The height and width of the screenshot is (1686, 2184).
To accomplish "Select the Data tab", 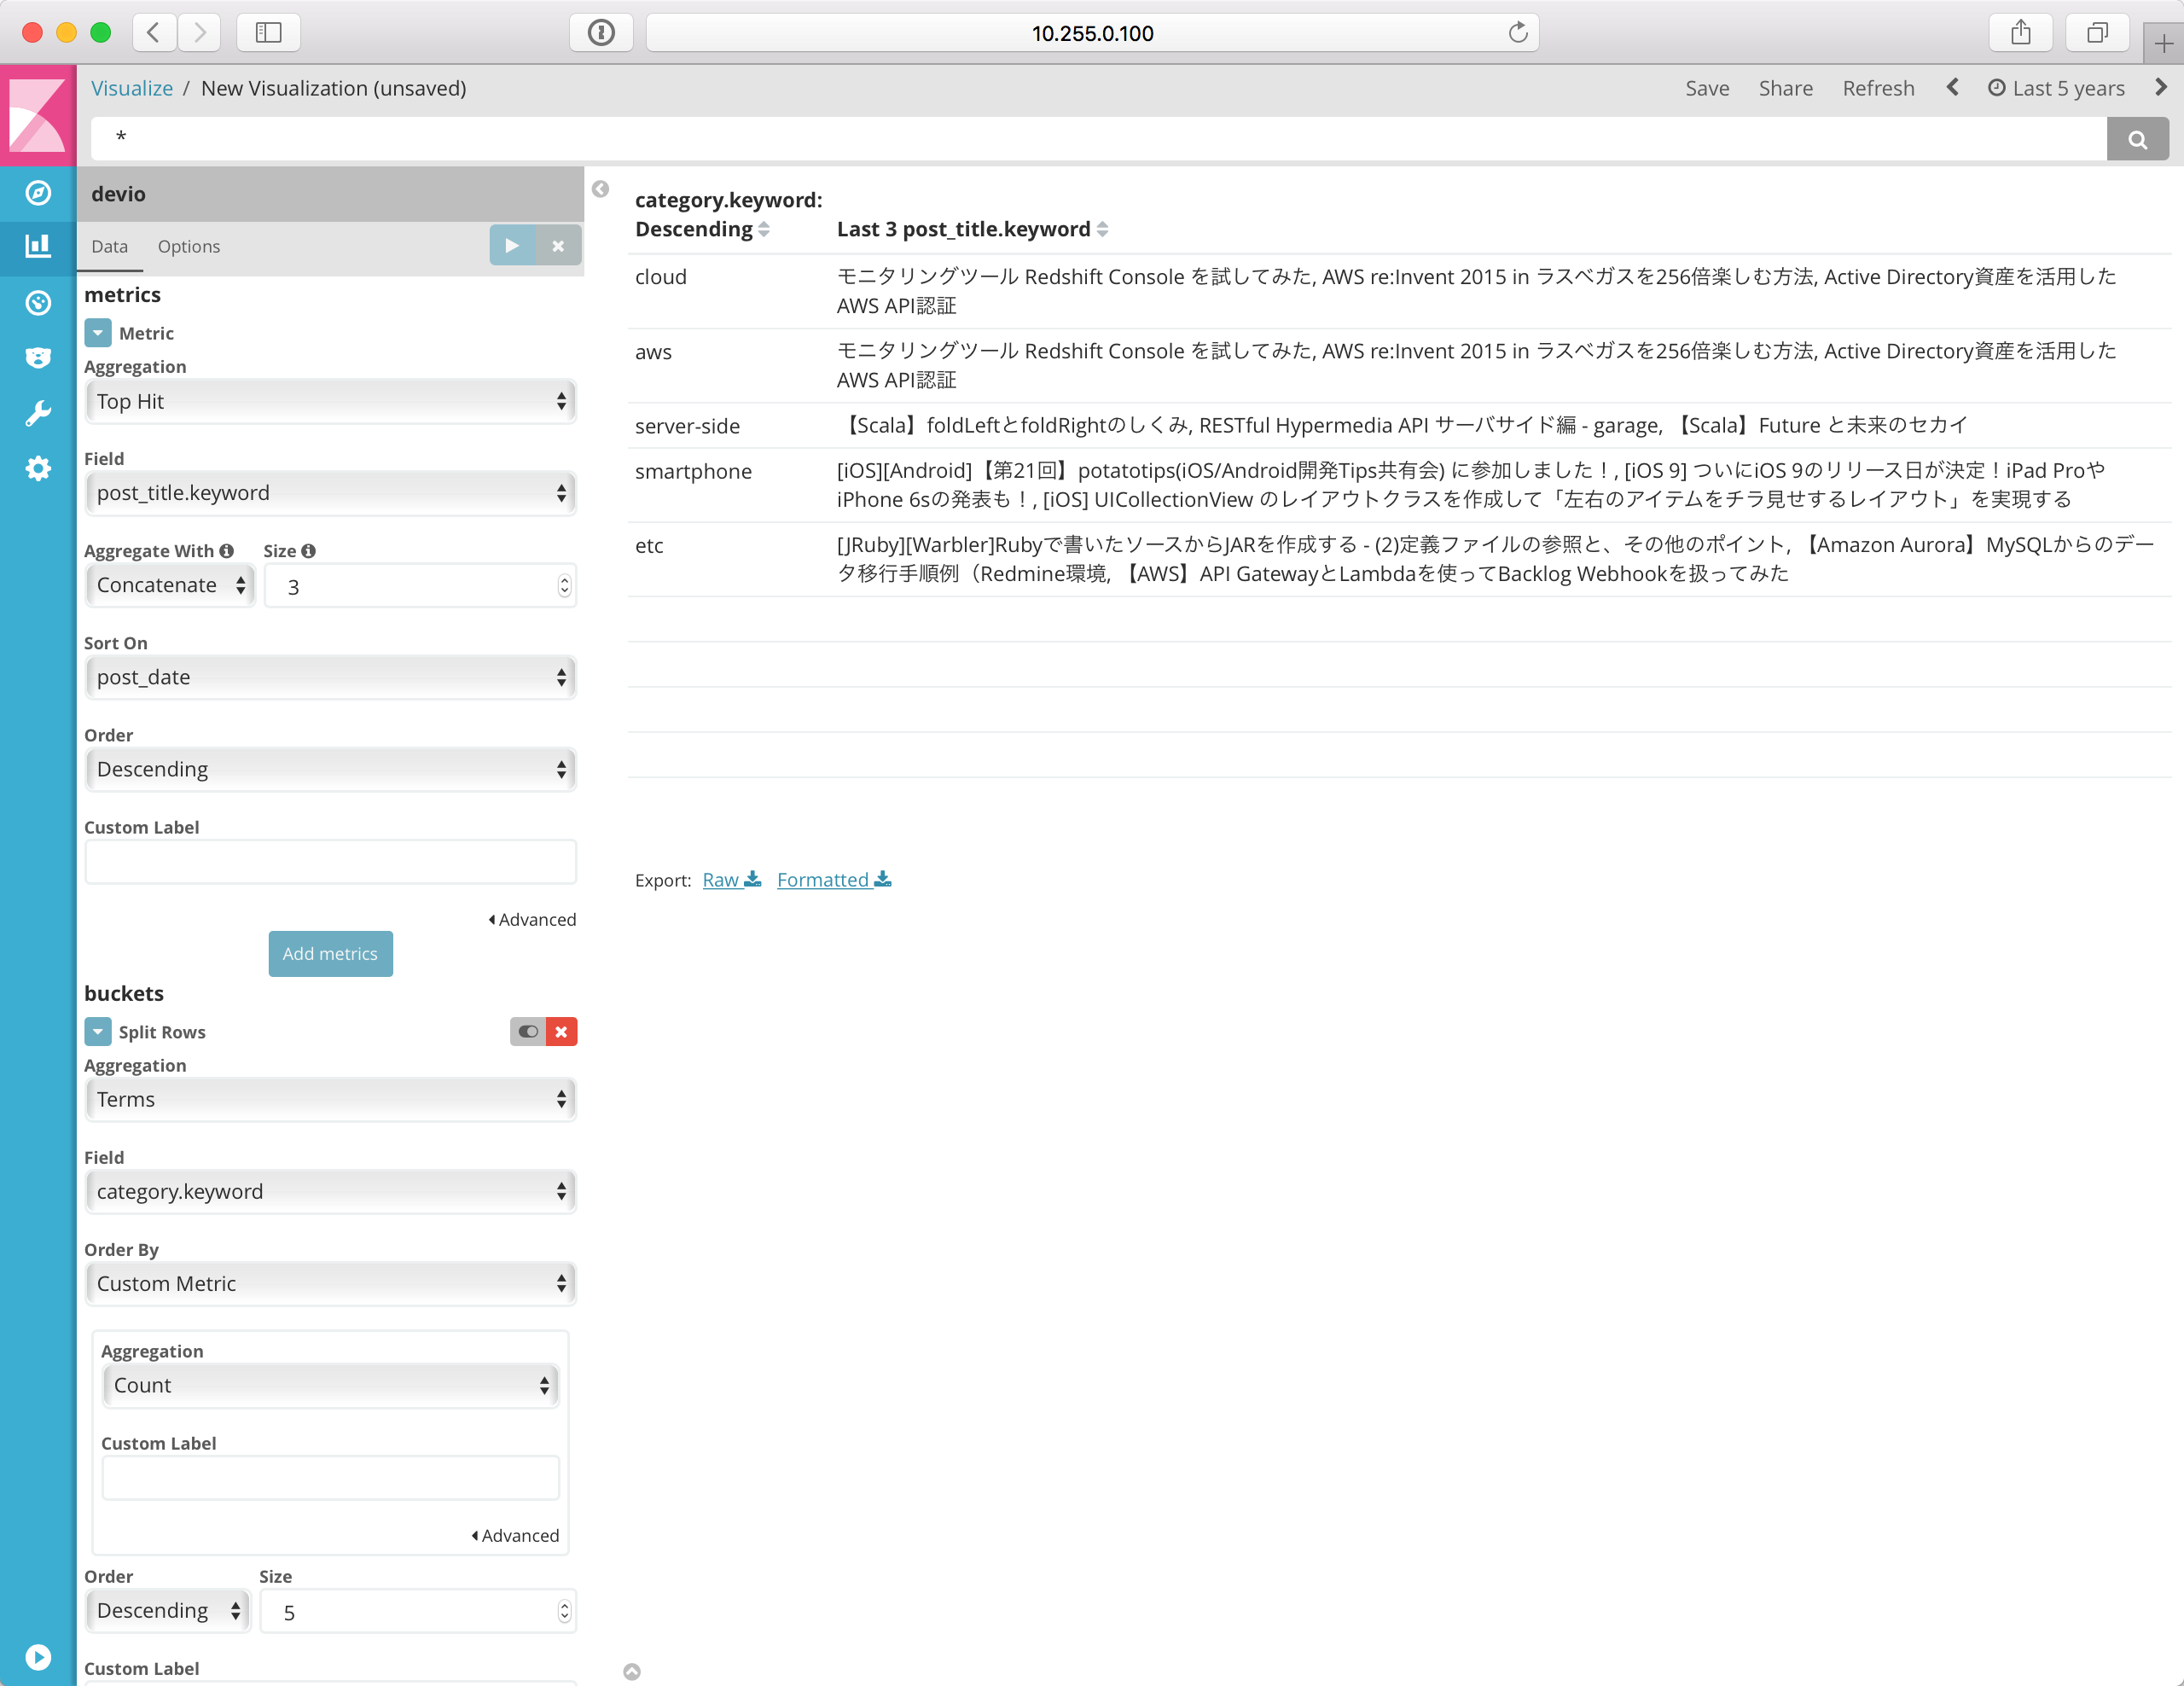I will (109, 246).
